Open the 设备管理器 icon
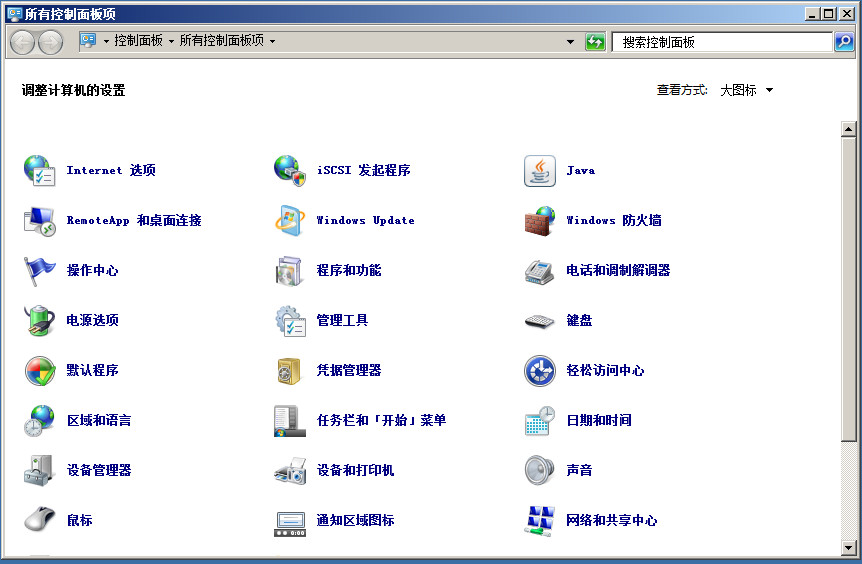Screen dimensions: 862x564 tap(39, 471)
